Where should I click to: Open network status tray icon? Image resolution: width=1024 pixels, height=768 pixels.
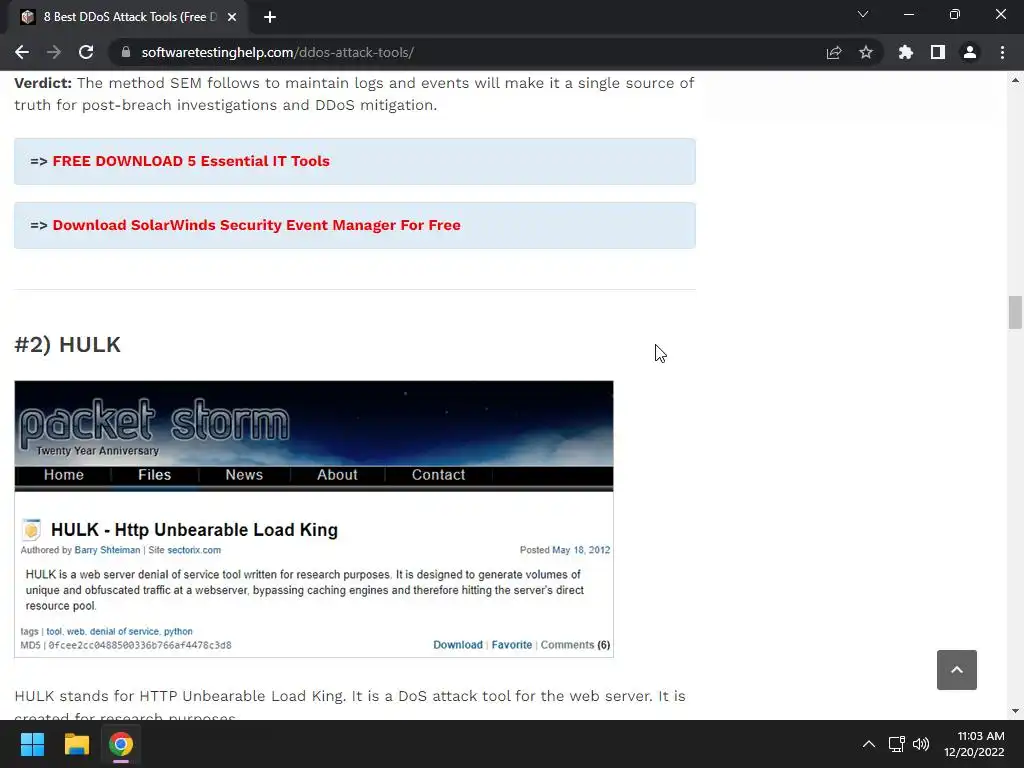pyautogui.click(x=897, y=744)
